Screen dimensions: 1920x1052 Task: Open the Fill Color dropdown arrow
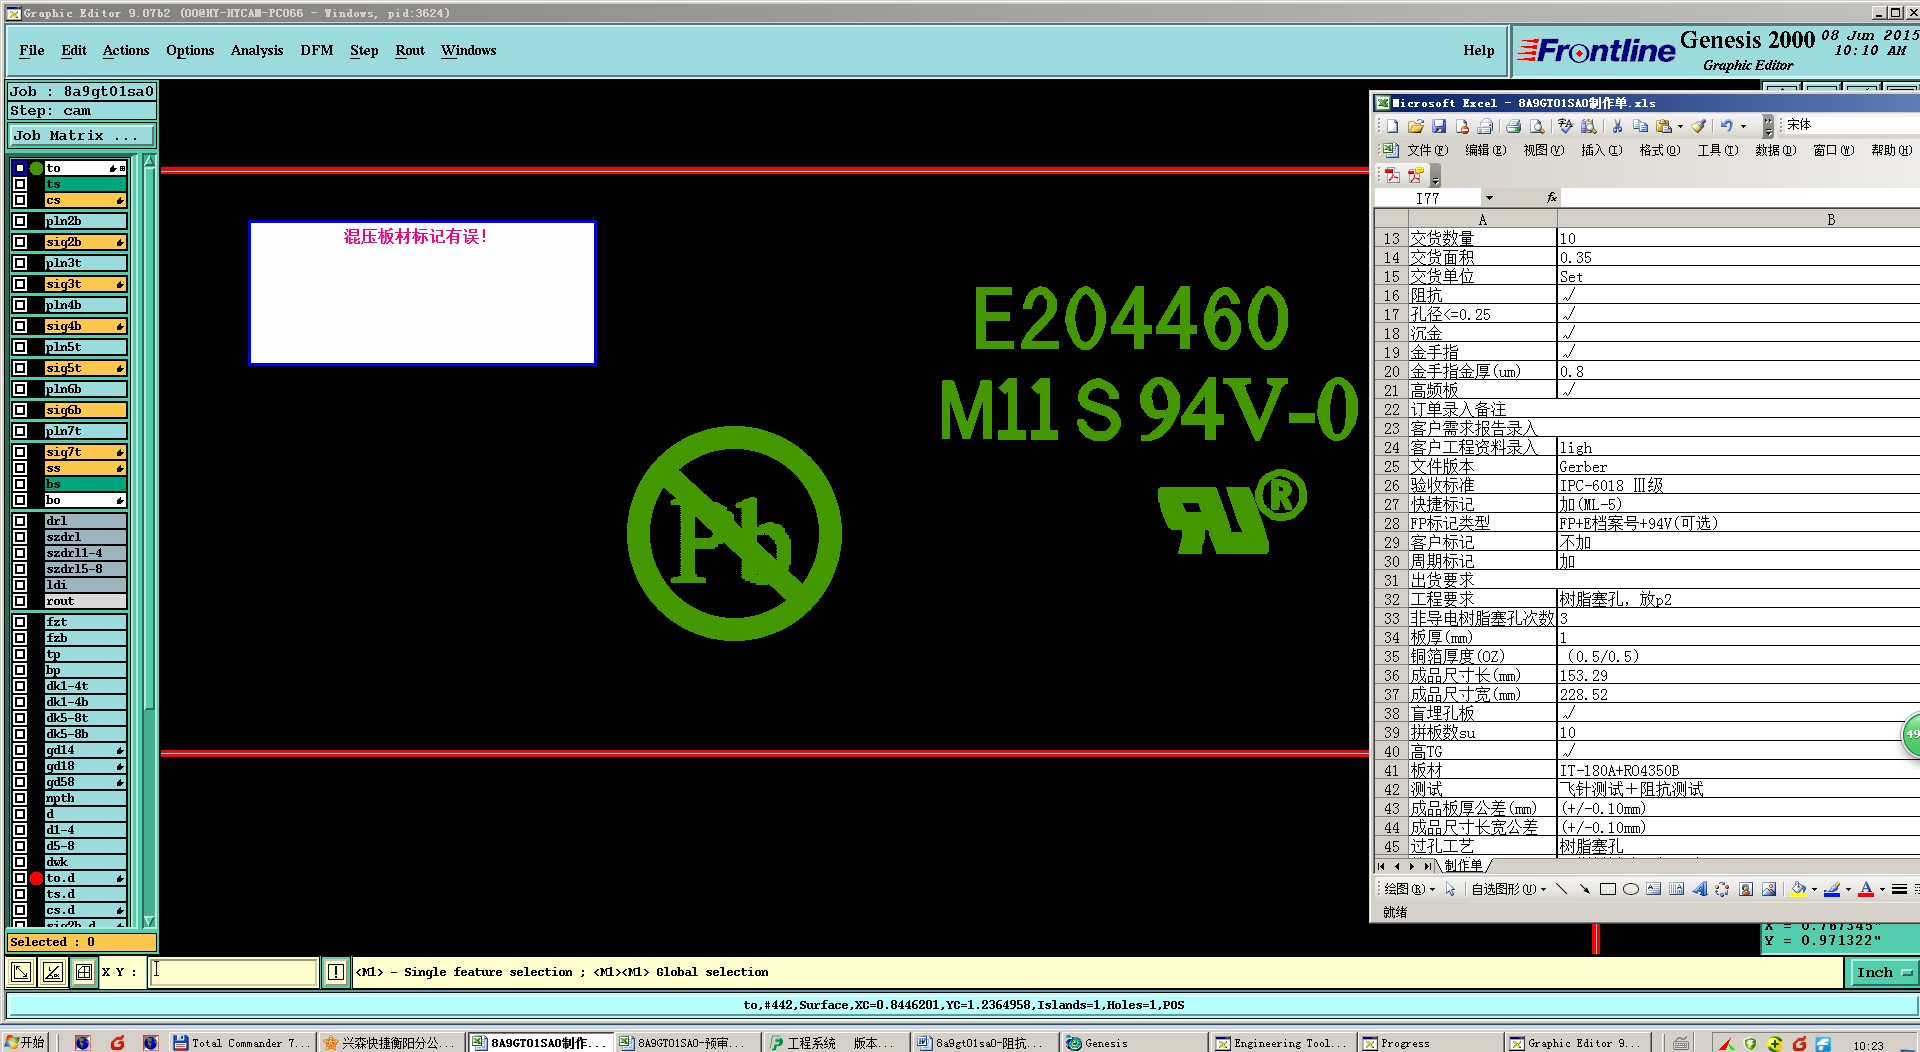[1814, 889]
